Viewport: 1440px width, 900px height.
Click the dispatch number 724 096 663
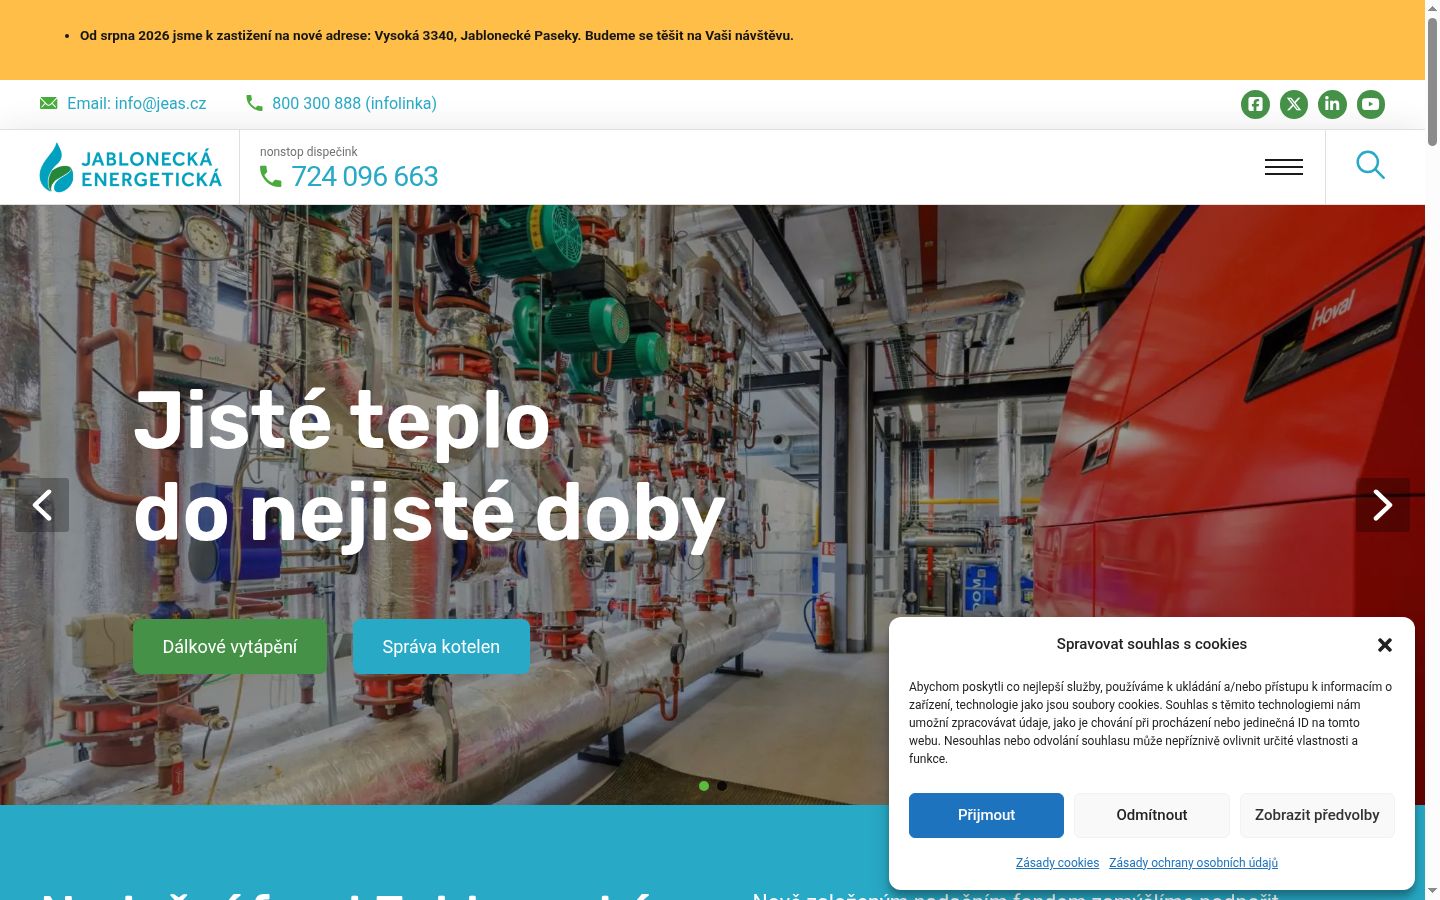point(365,177)
